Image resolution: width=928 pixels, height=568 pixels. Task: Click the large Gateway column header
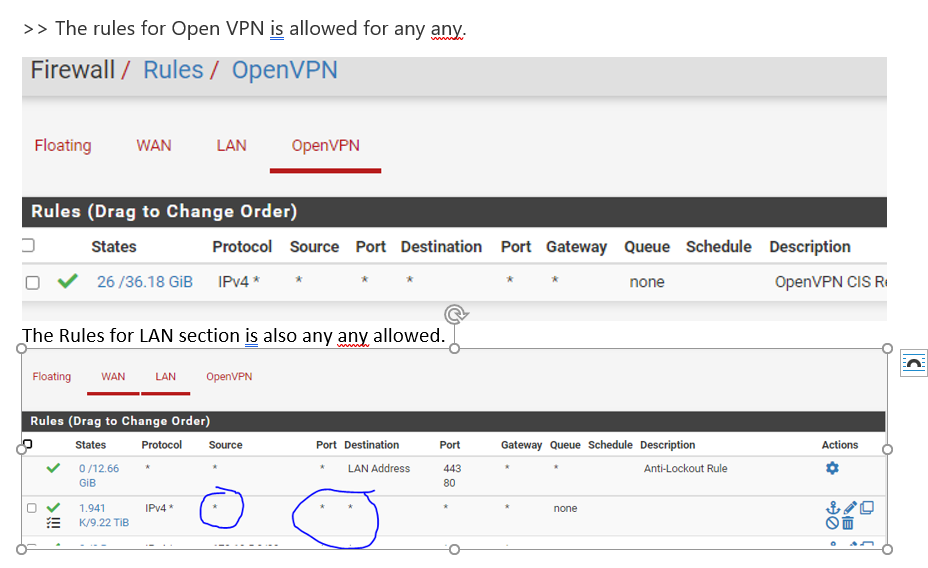576,247
